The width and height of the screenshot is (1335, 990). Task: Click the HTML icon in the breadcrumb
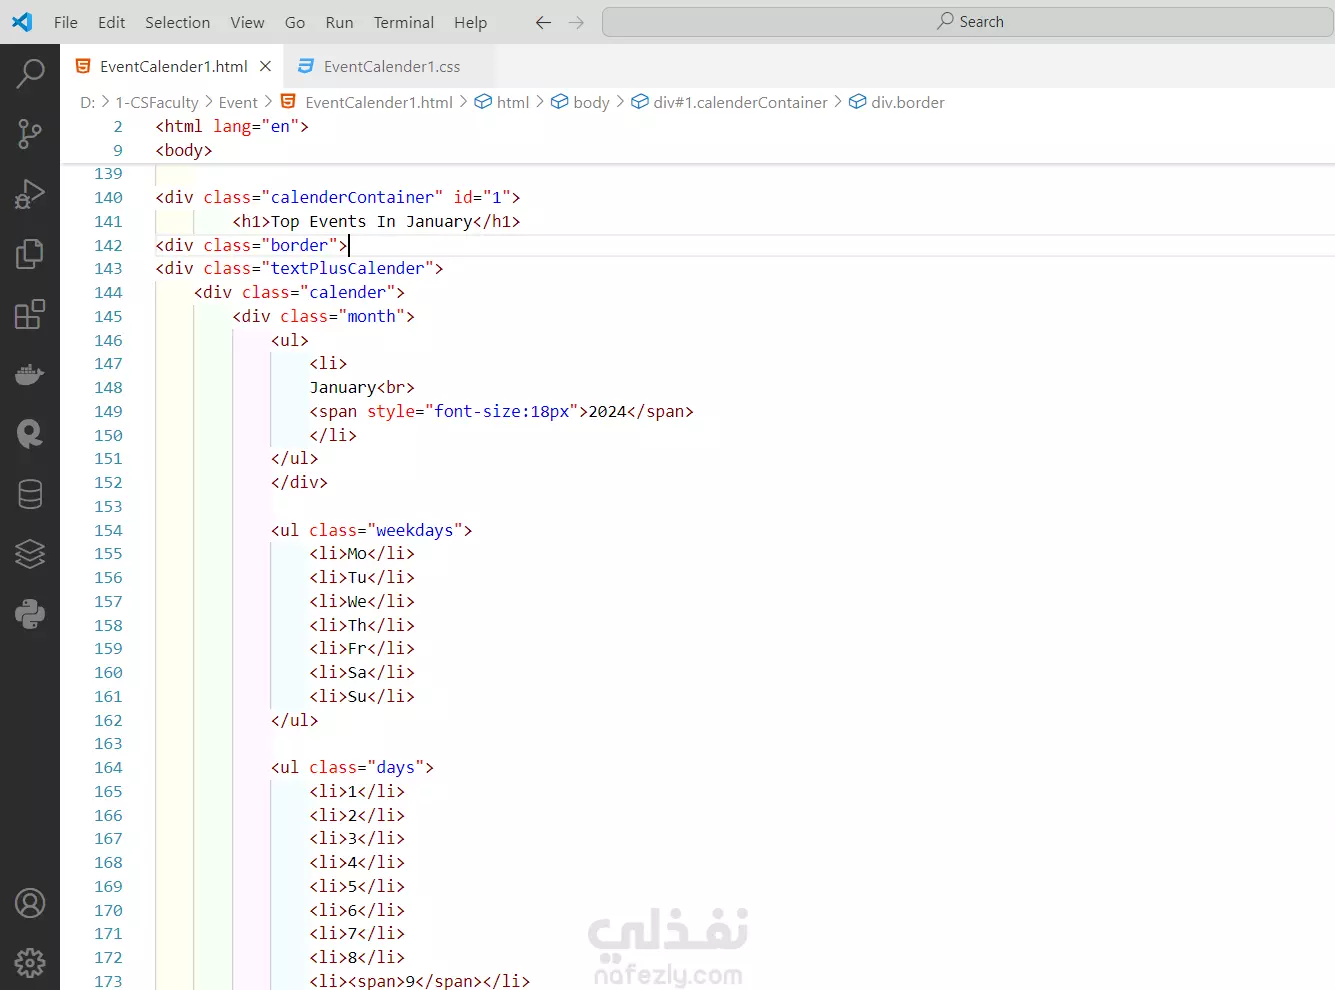point(288,102)
